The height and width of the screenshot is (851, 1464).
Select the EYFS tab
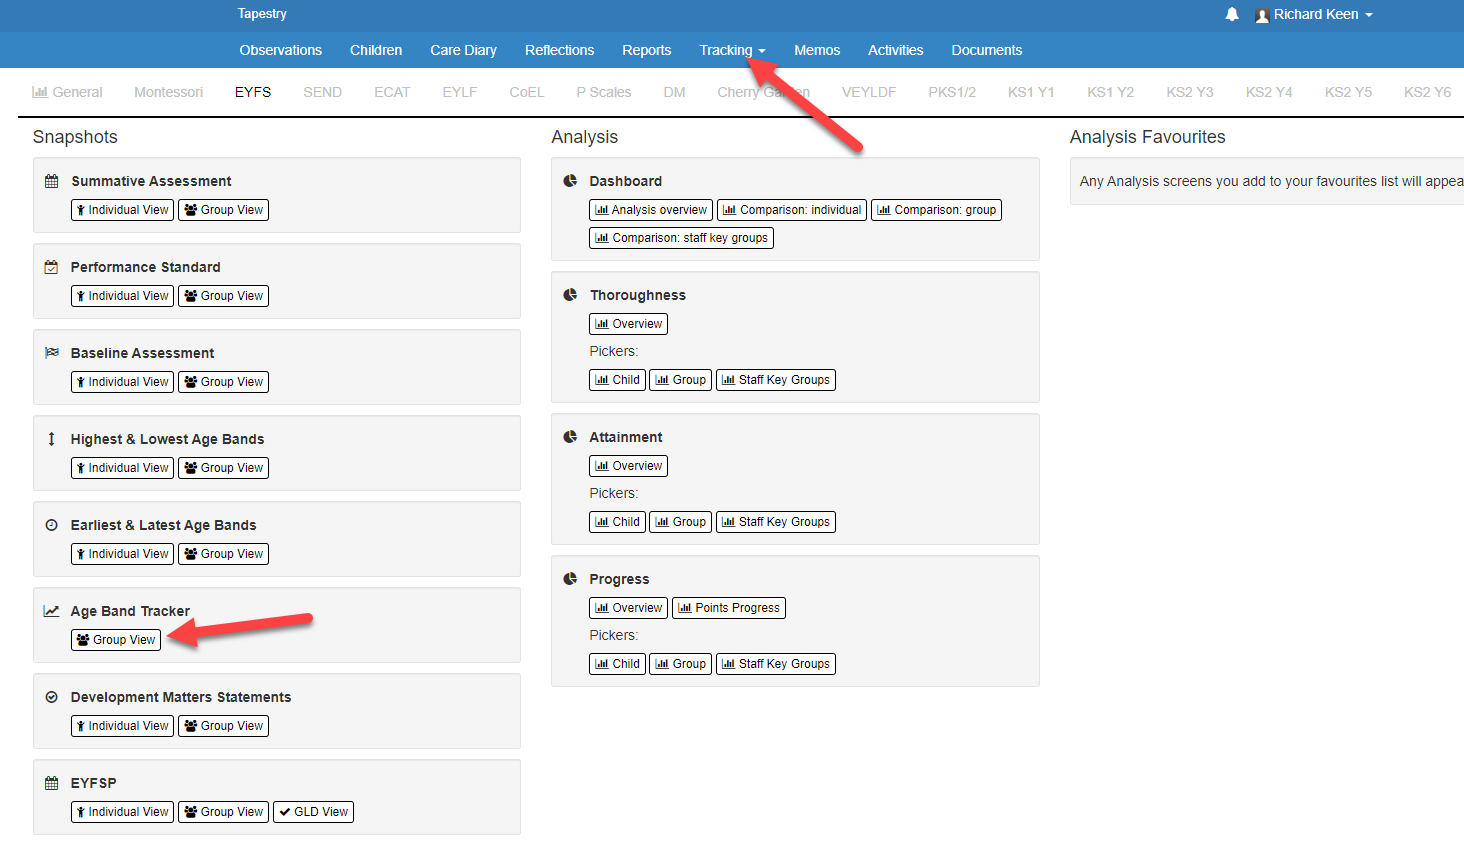[x=253, y=92]
